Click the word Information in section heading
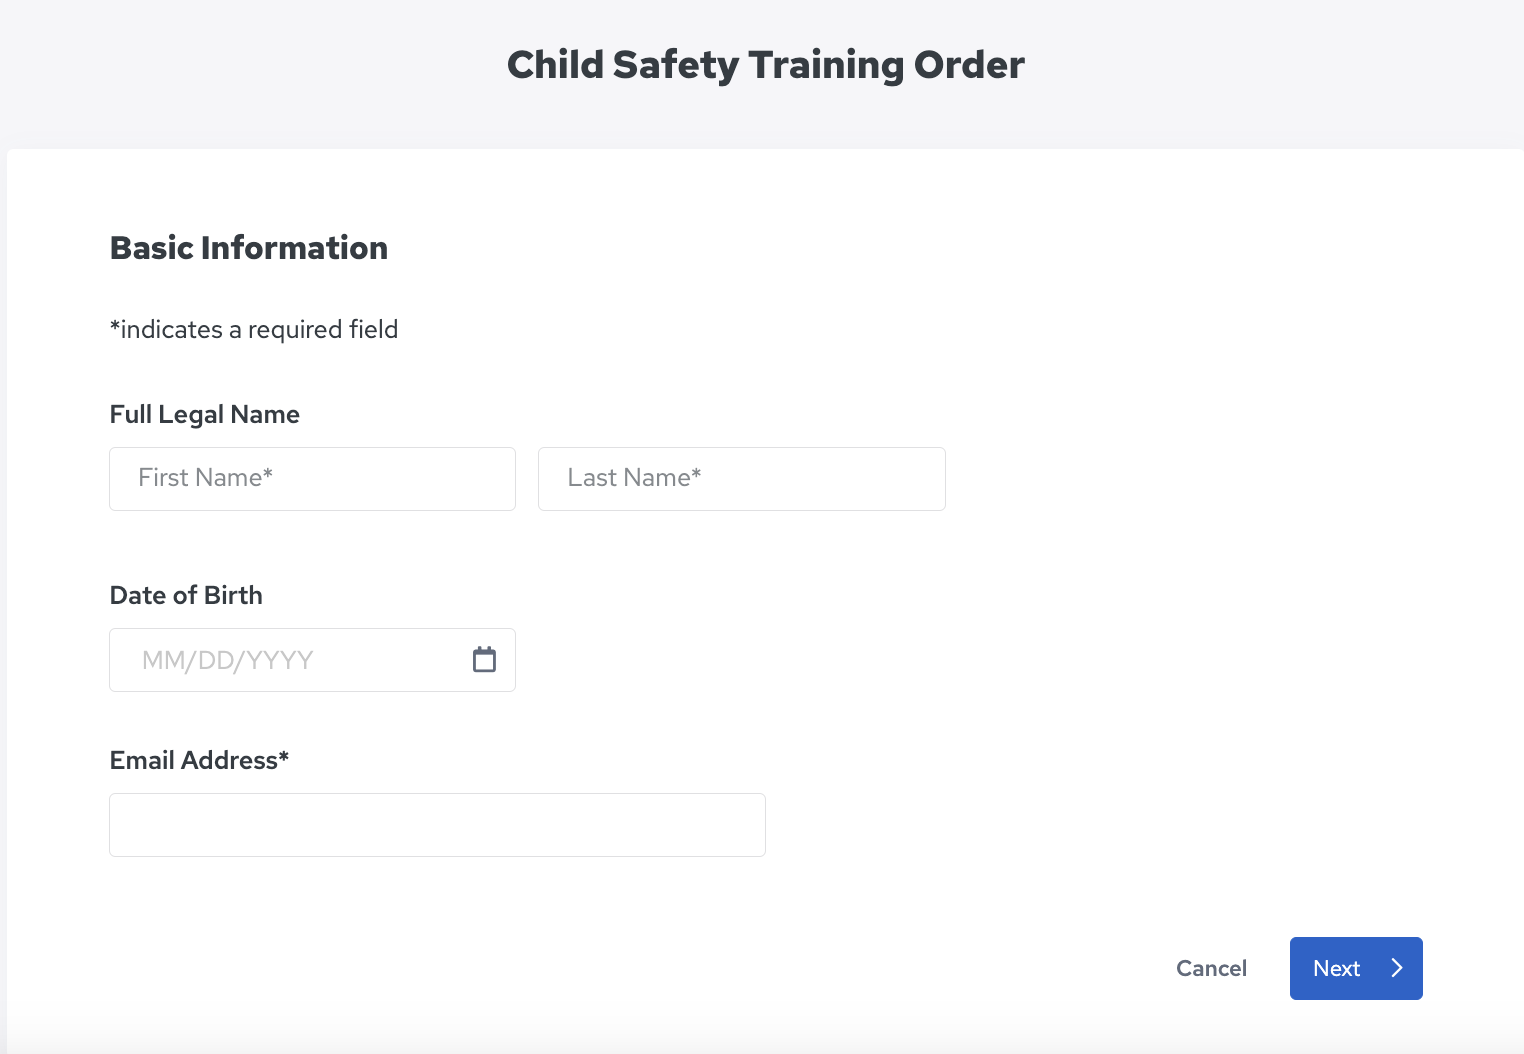The width and height of the screenshot is (1524, 1054). pyautogui.click(x=294, y=248)
